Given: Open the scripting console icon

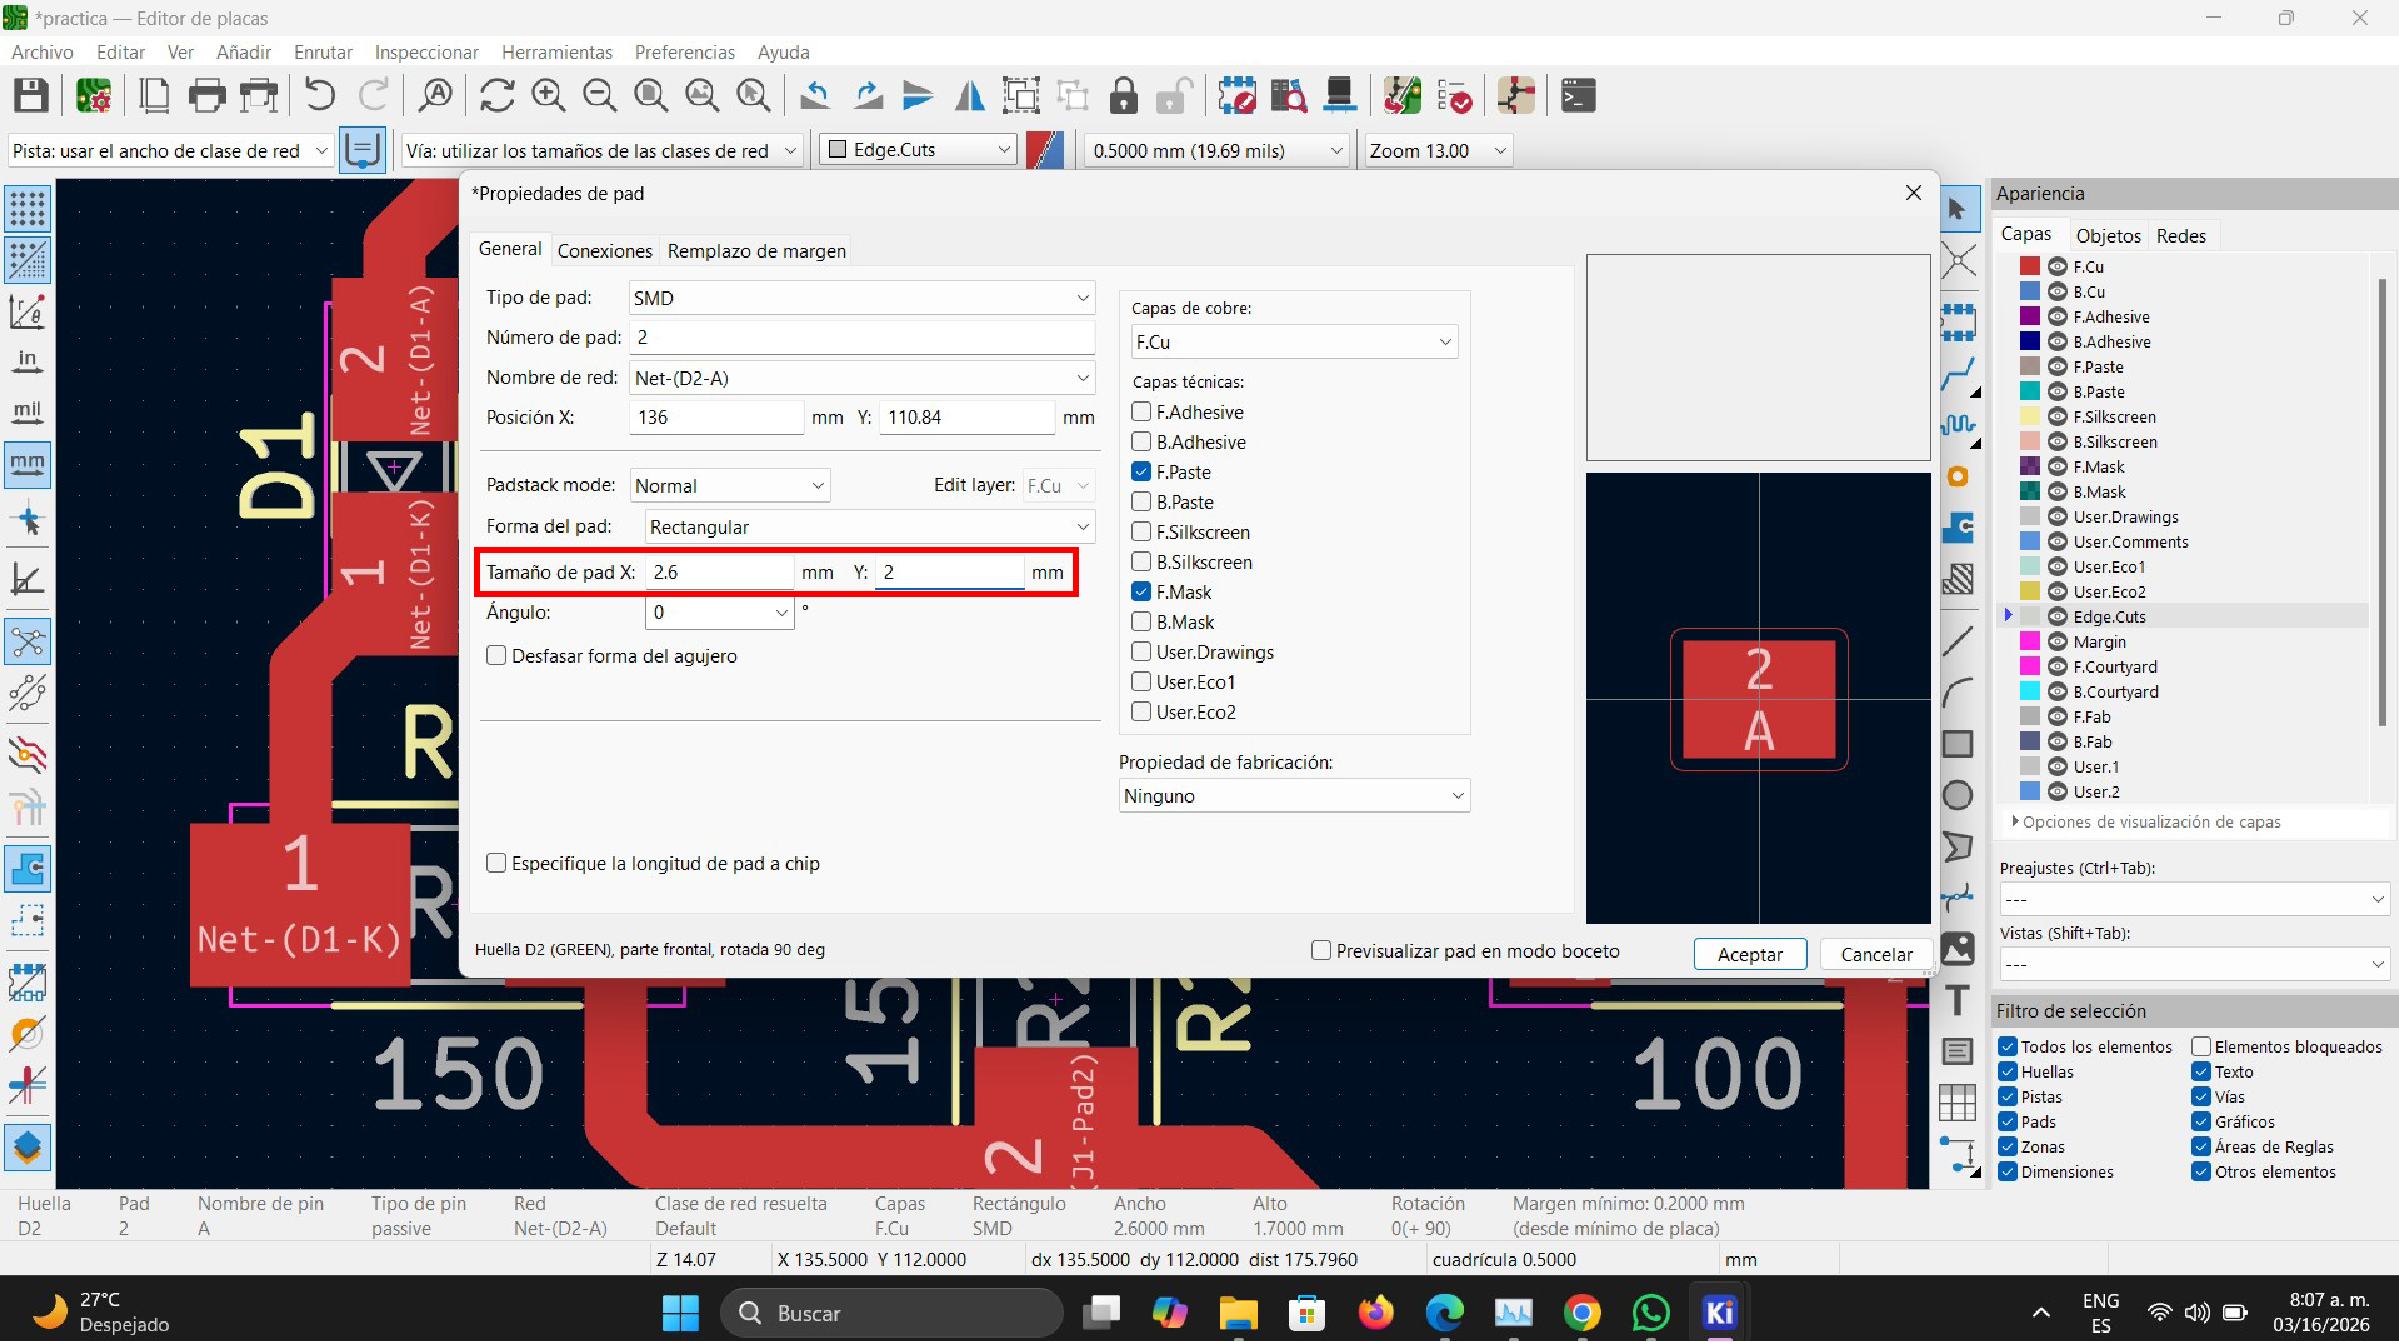Looking at the screenshot, I should click(x=1578, y=96).
